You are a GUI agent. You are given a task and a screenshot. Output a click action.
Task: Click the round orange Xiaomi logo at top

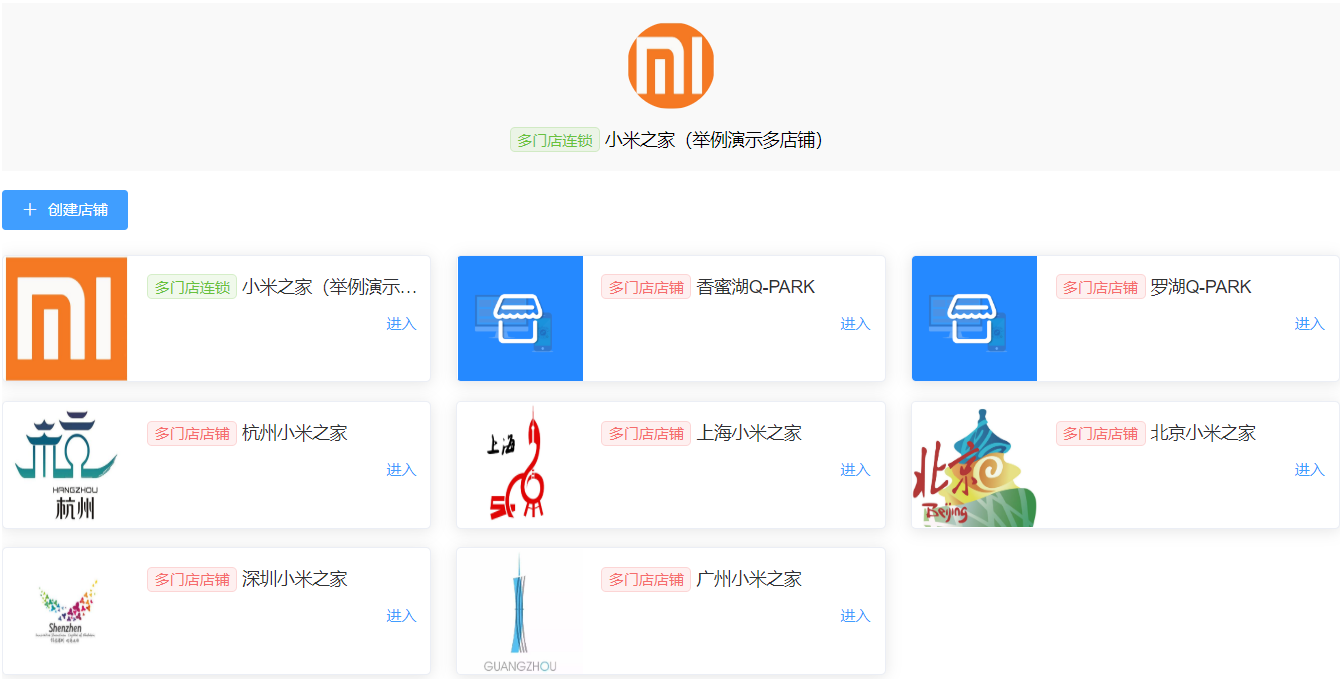[670, 65]
